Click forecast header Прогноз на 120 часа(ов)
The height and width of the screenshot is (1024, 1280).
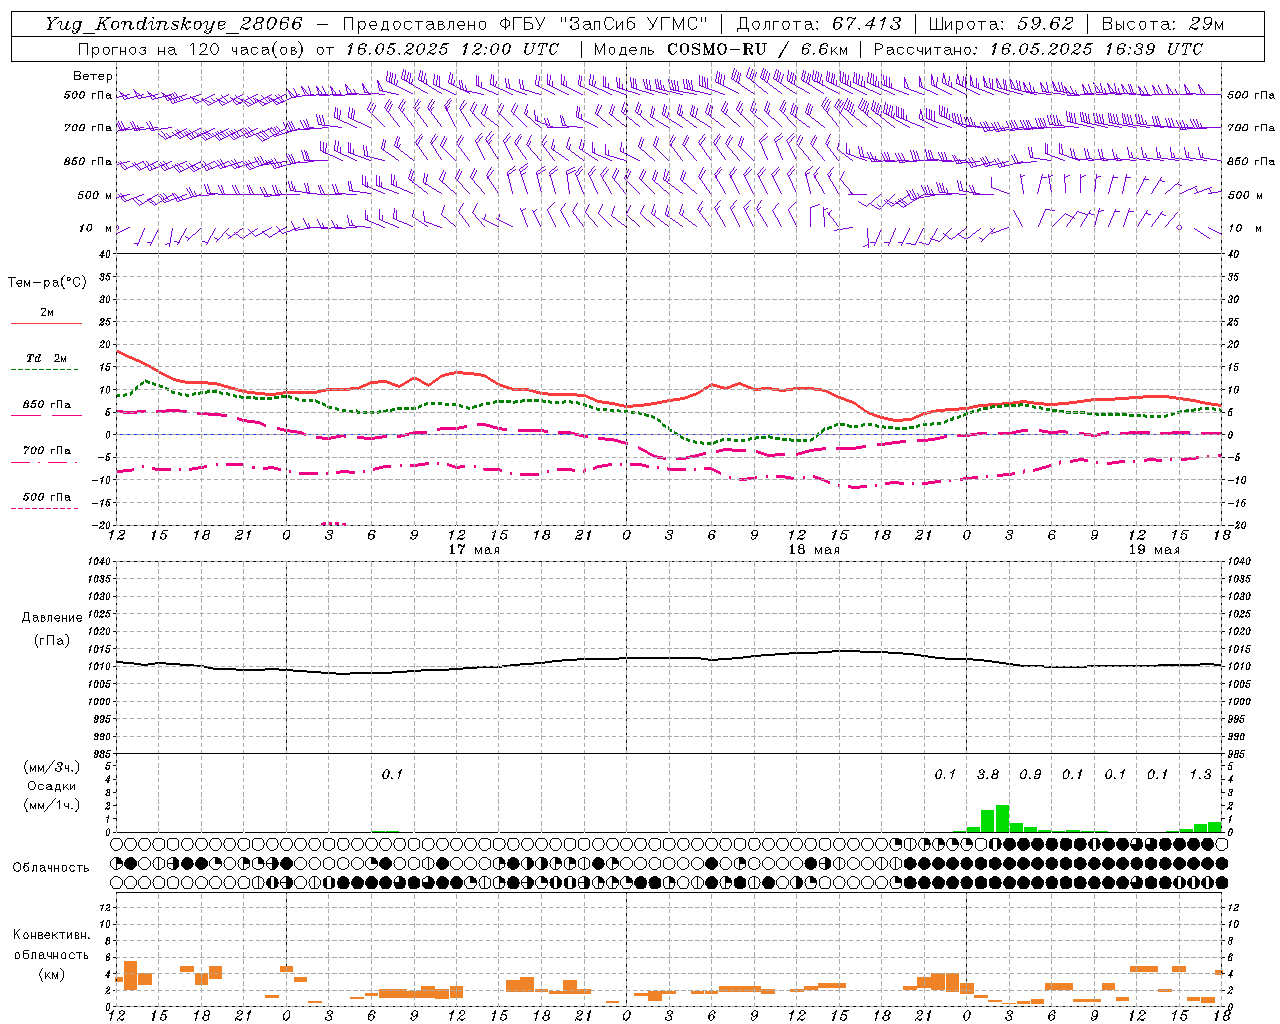193,49
